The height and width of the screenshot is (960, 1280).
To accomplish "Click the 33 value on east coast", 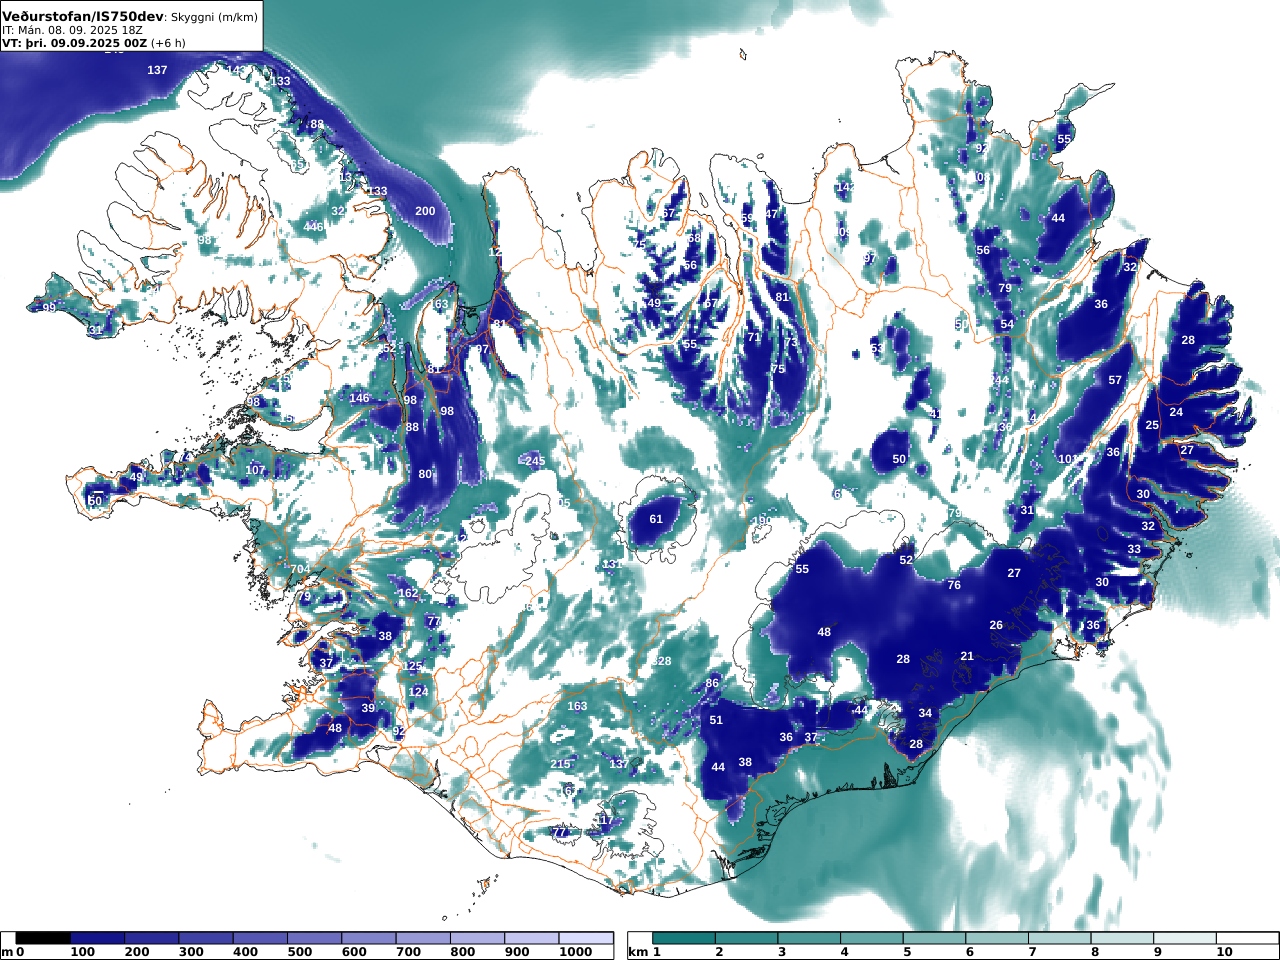I will coord(1134,549).
